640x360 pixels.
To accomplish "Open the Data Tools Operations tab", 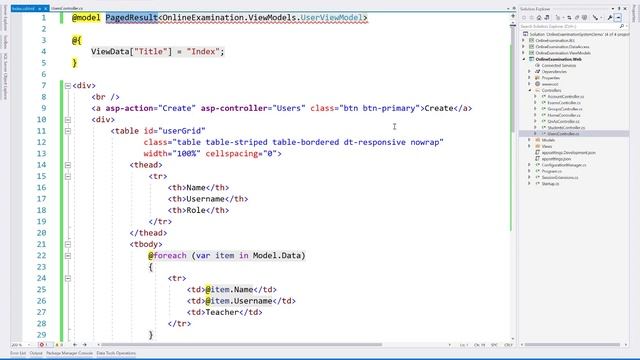I will point(116,353).
